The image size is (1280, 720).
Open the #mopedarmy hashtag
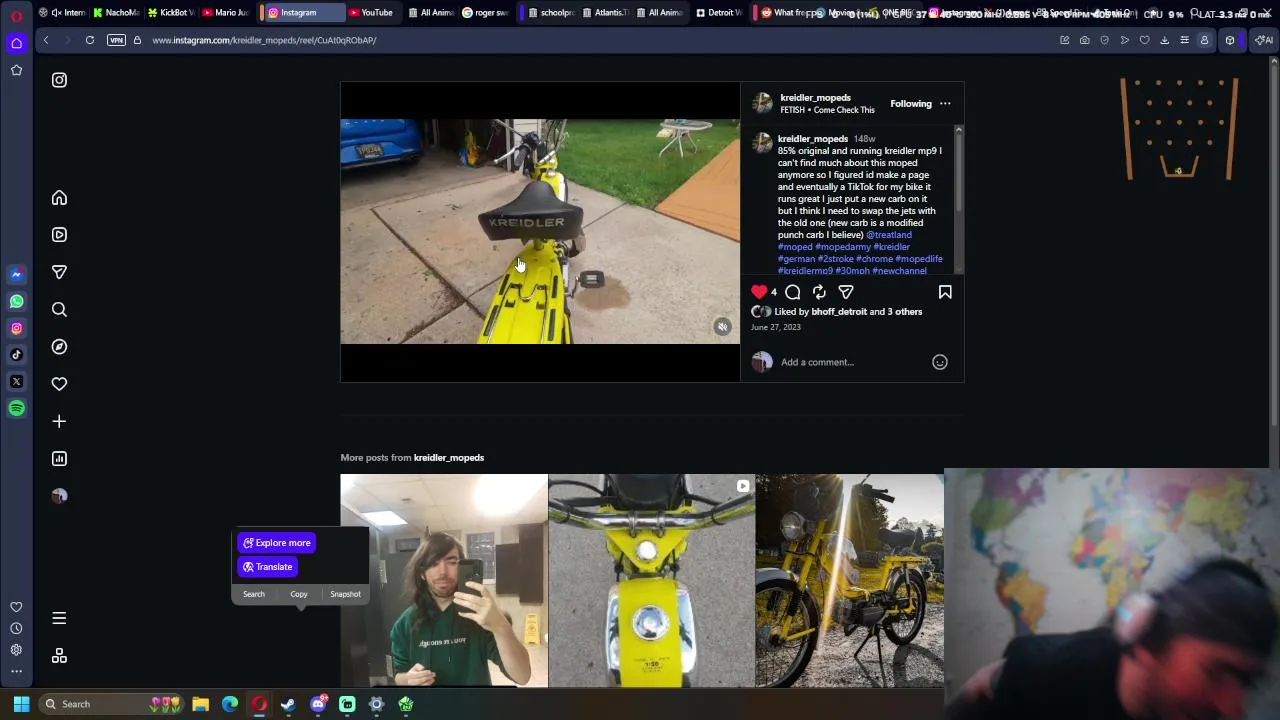tap(843, 247)
